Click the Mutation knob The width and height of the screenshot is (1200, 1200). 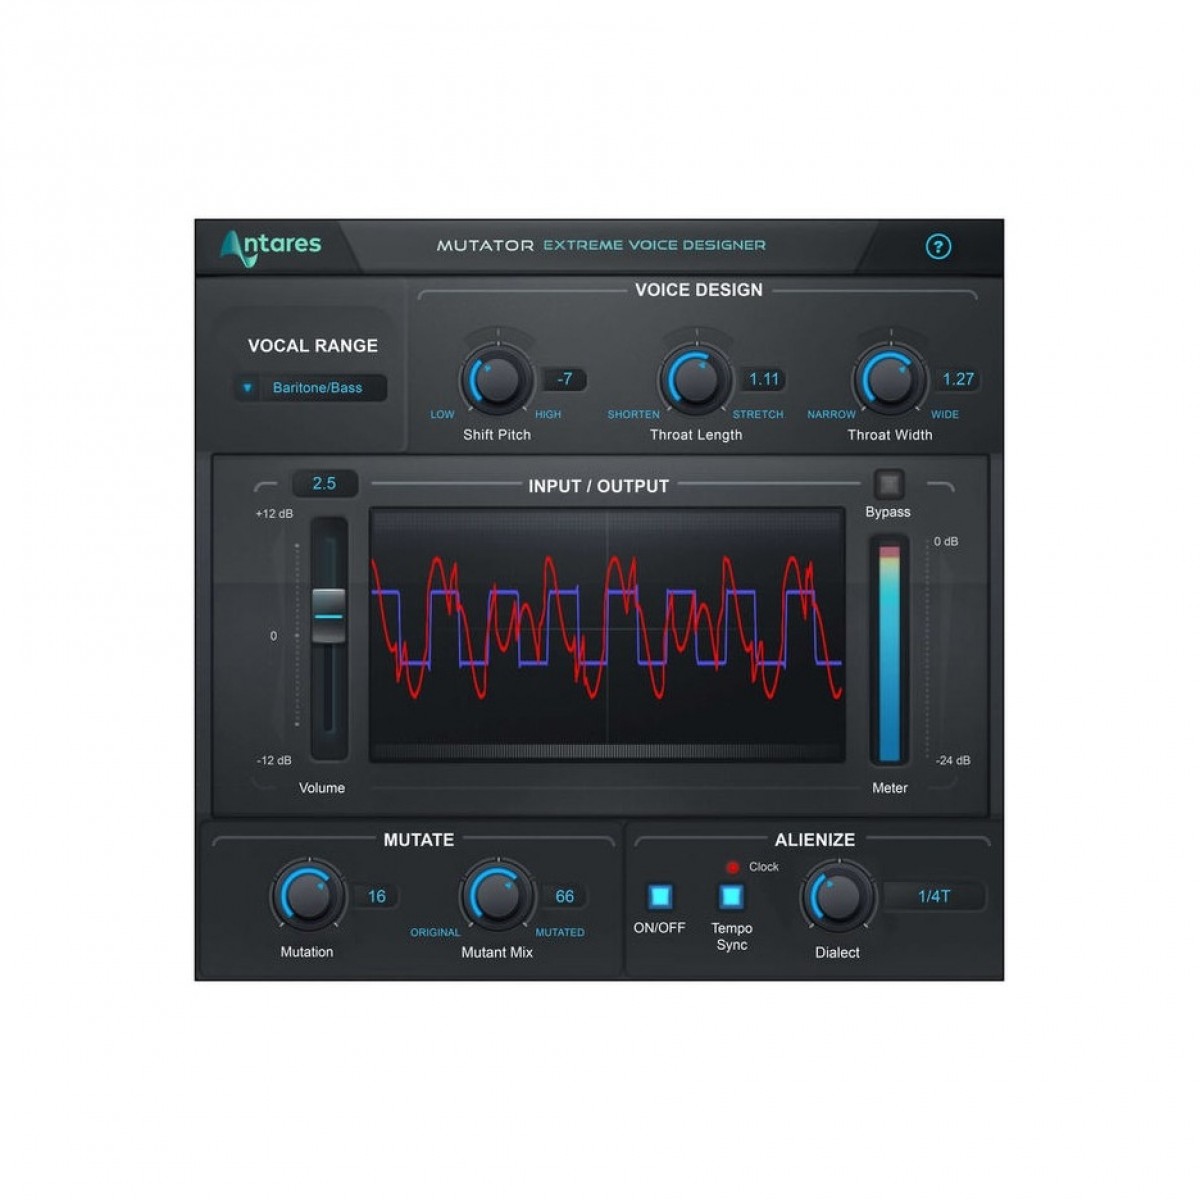[x=307, y=896]
